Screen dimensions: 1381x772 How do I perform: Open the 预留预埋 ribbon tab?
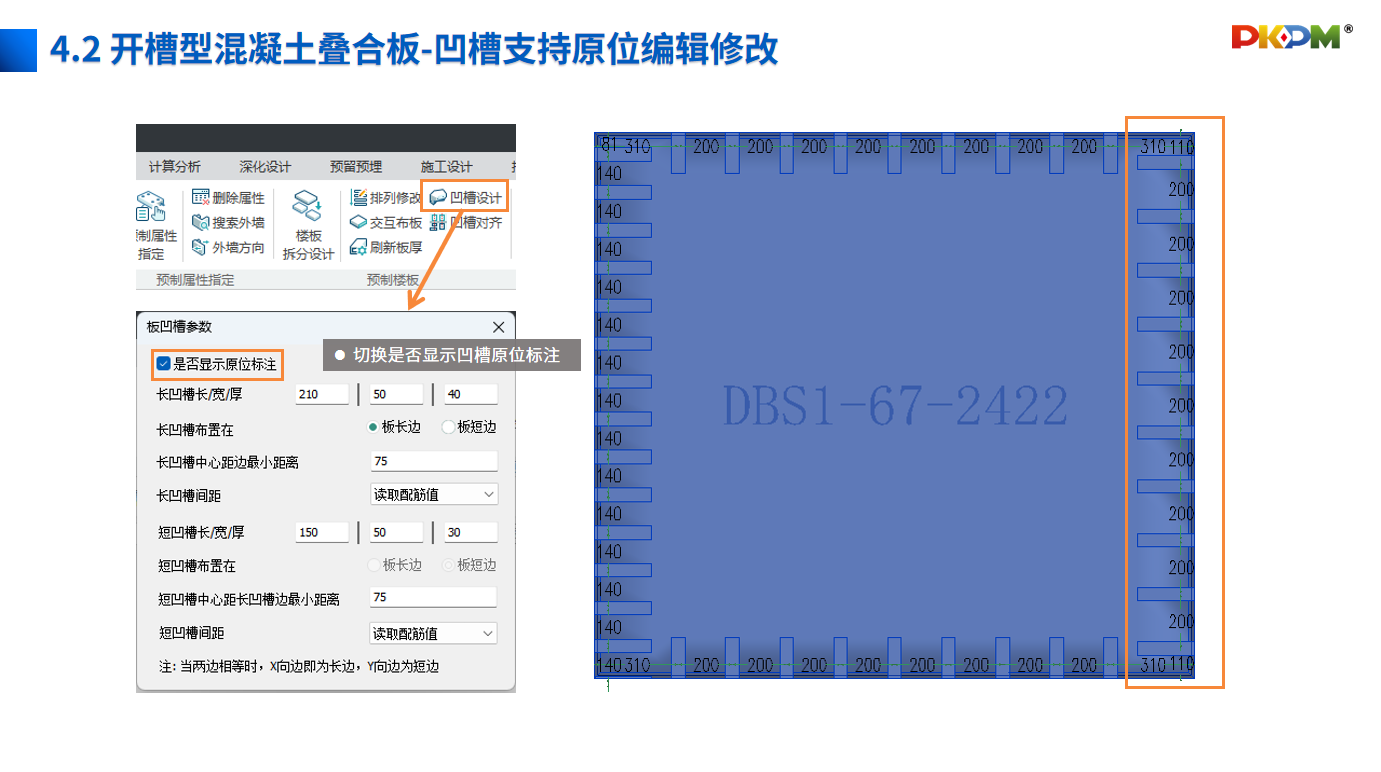(356, 167)
